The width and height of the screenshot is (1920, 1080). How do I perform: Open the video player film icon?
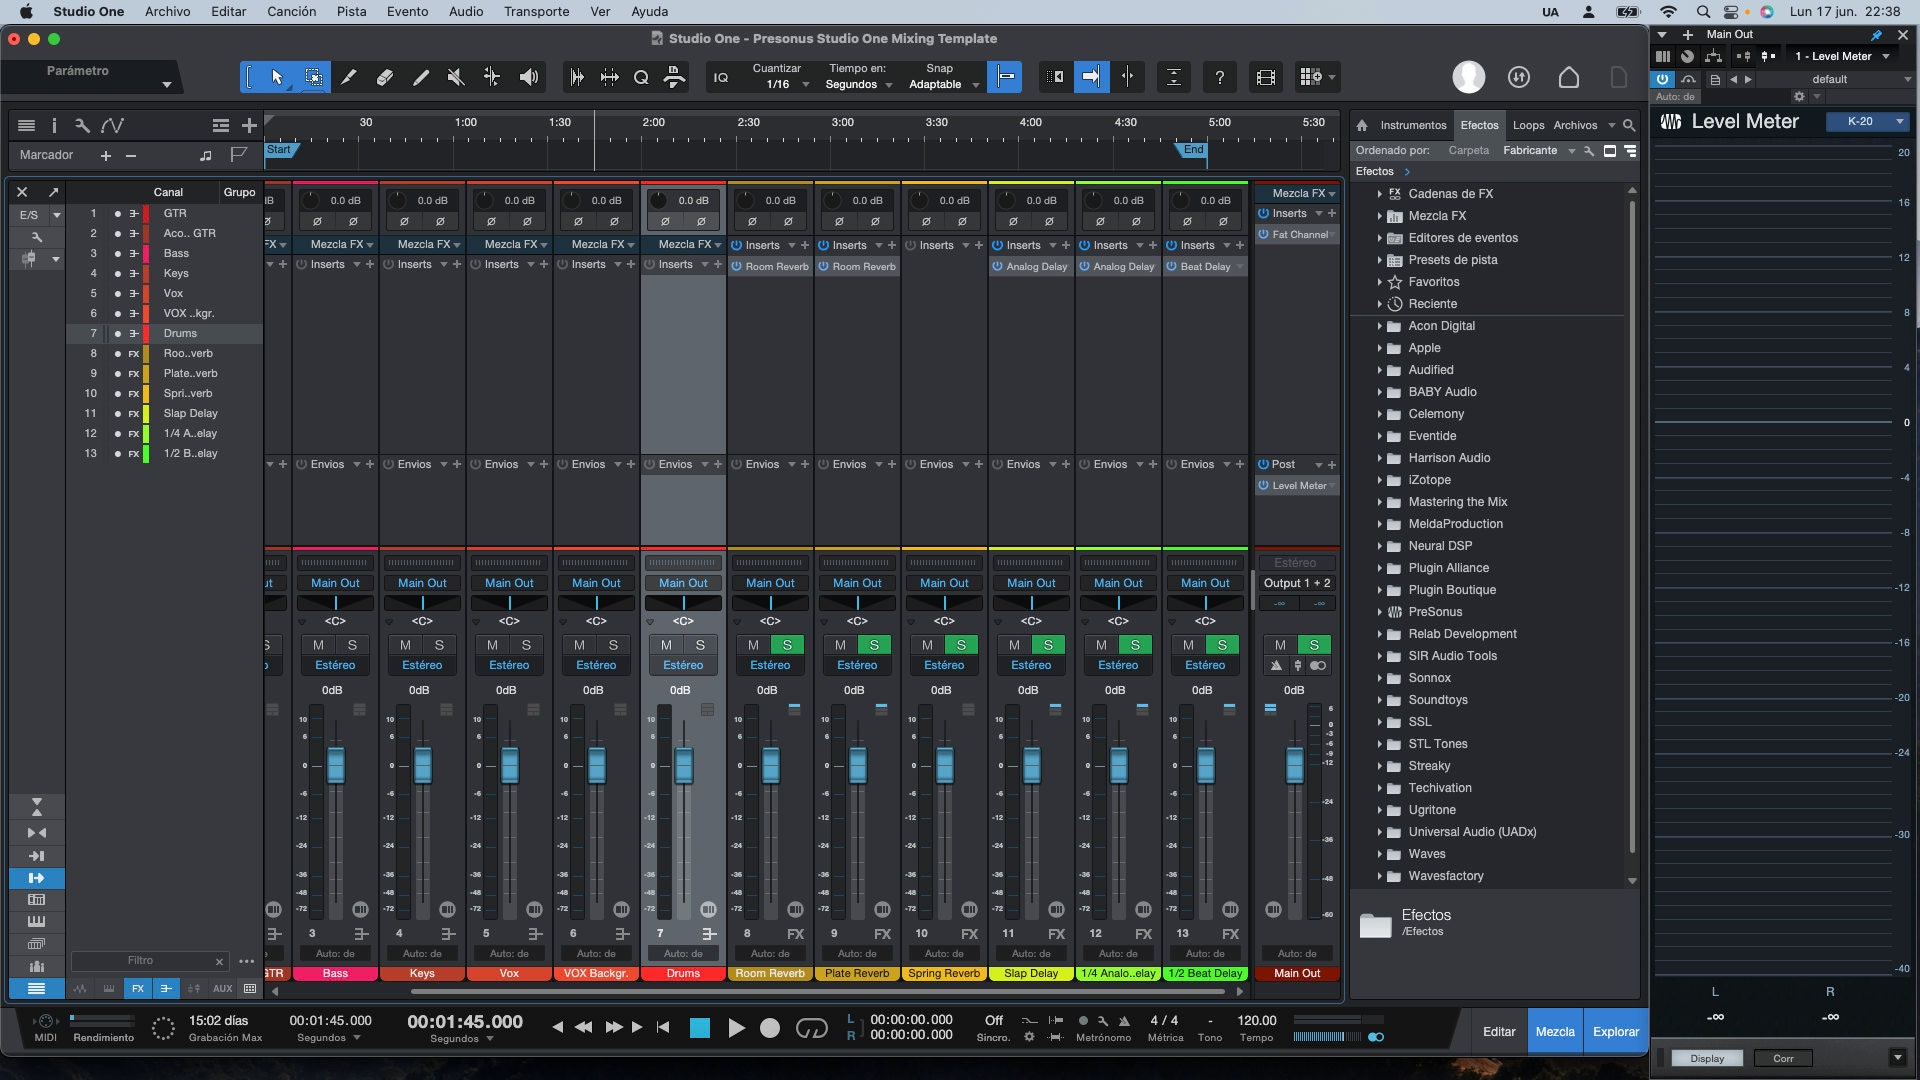coord(1265,77)
